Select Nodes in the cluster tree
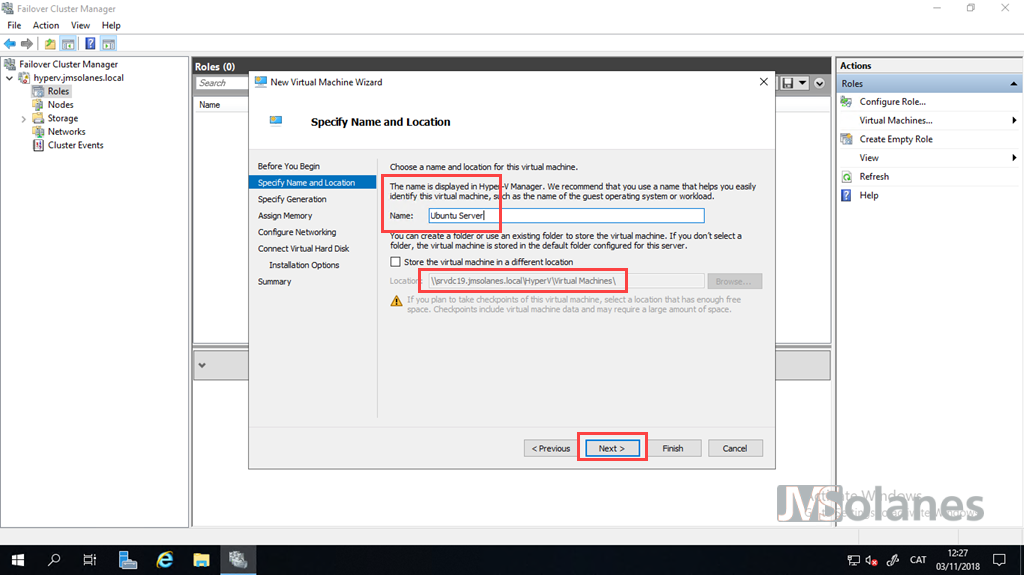 click(x=60, y=105)
